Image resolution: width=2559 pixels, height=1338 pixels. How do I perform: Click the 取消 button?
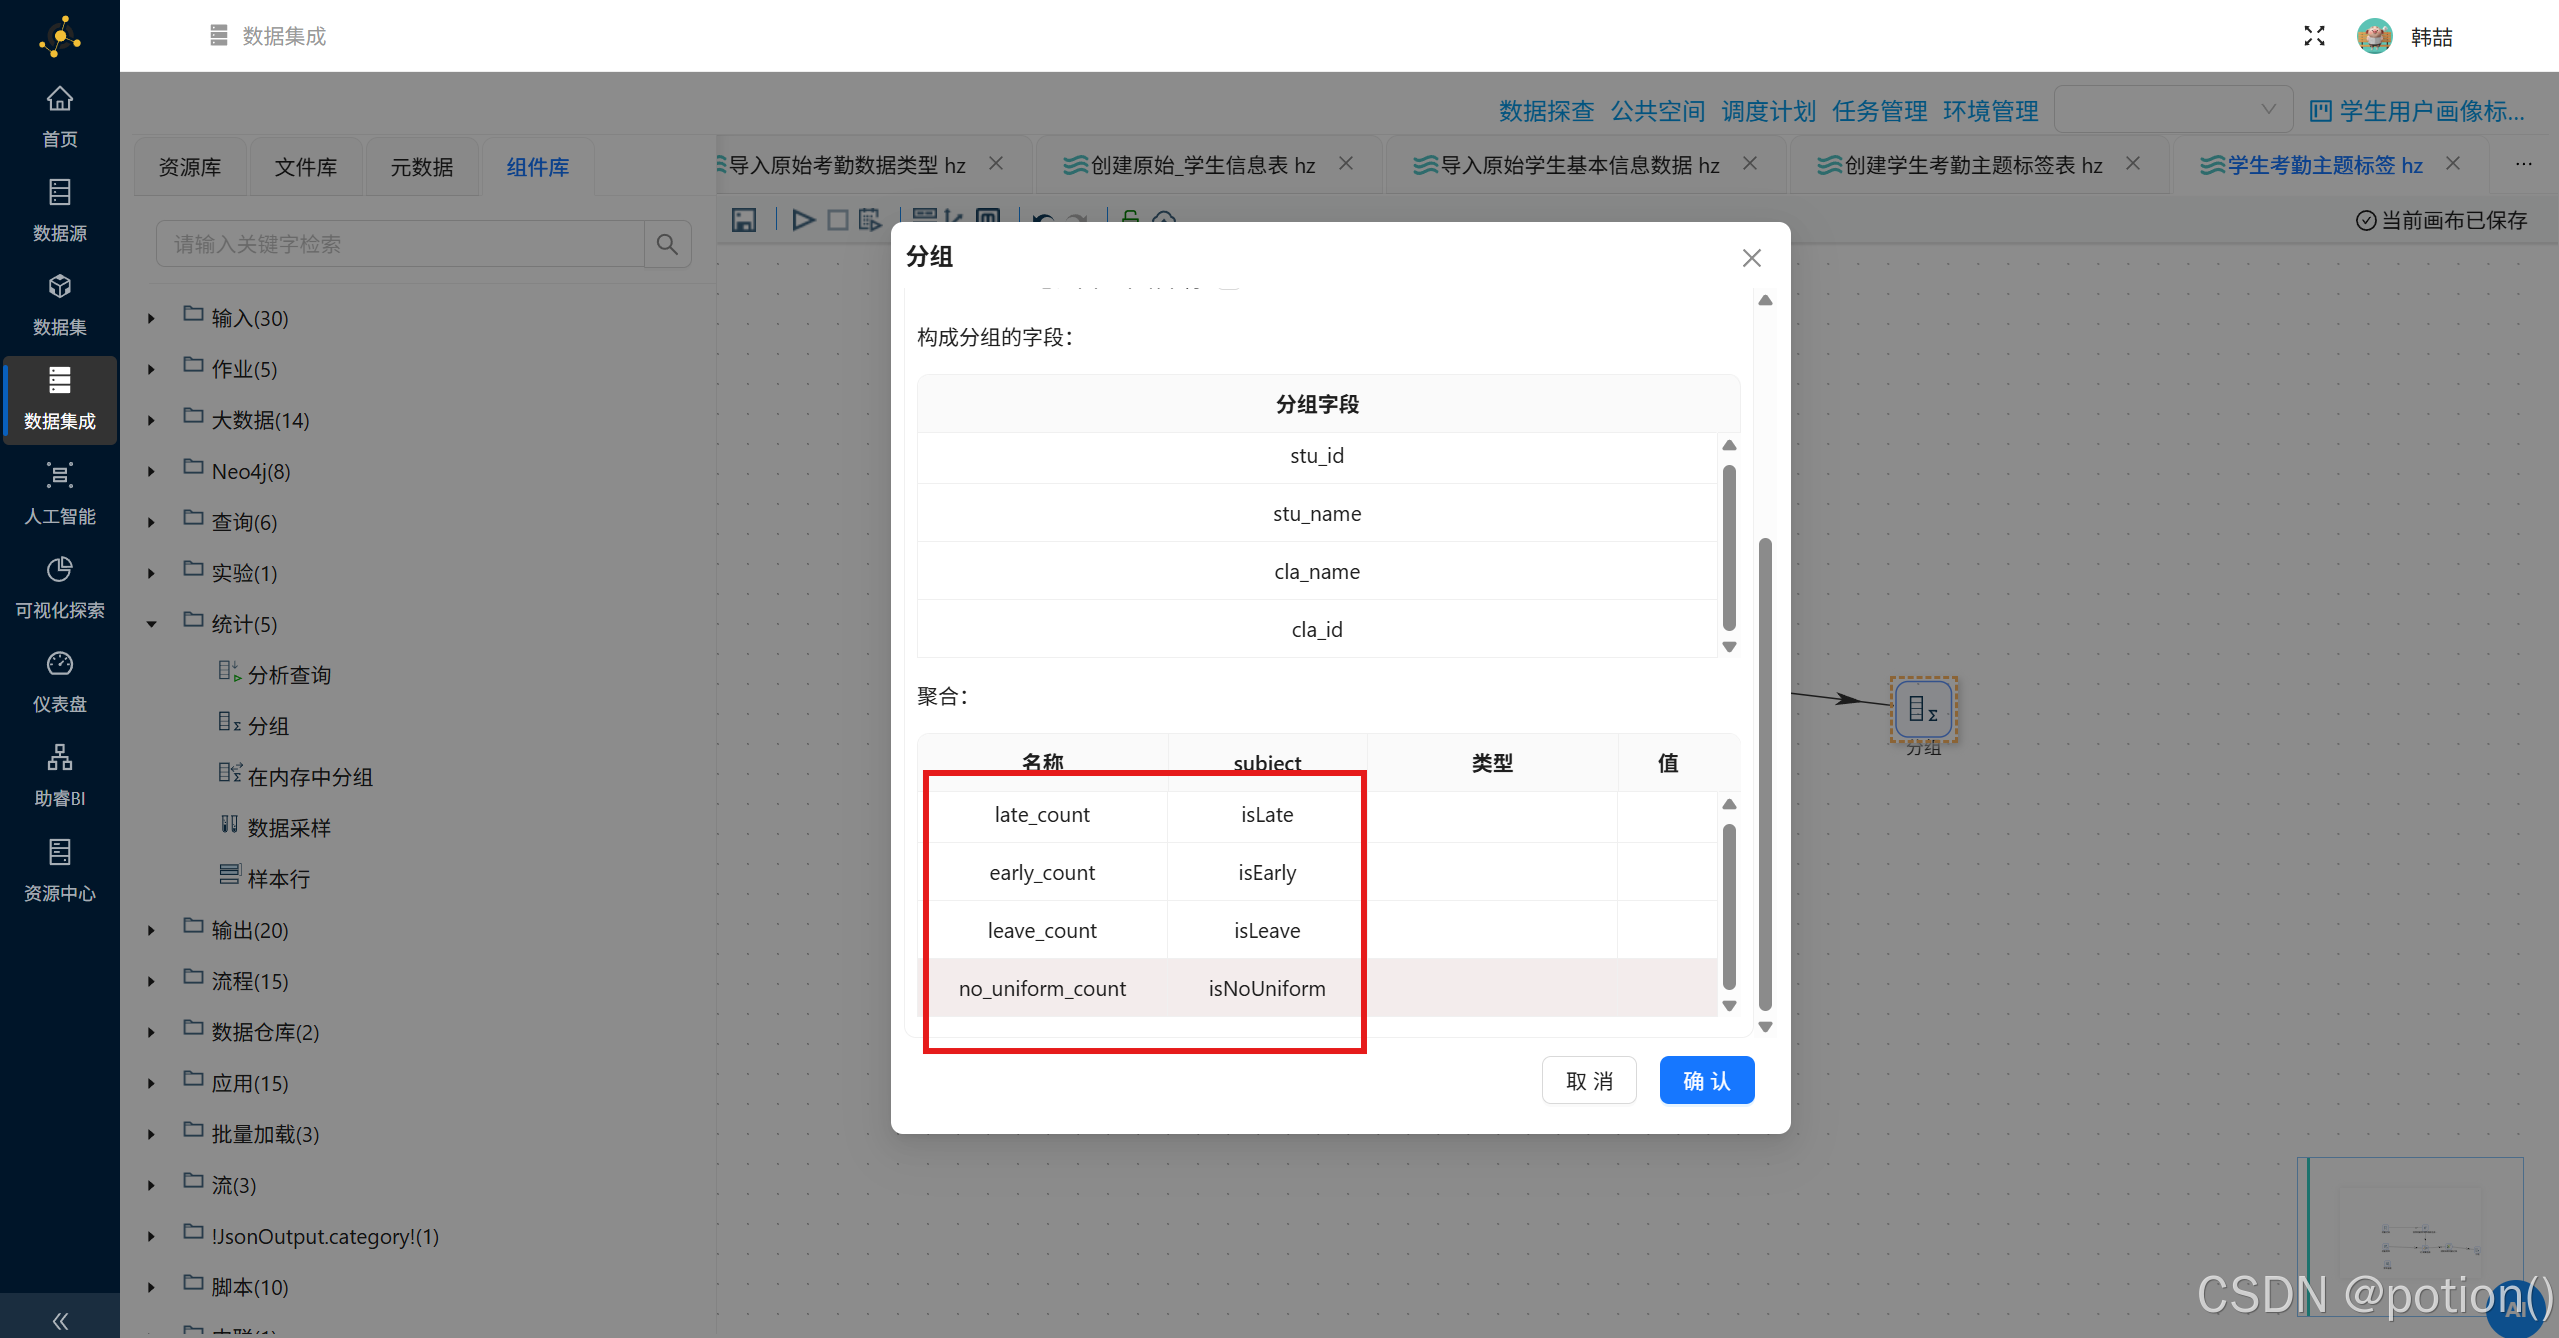1589,1080
